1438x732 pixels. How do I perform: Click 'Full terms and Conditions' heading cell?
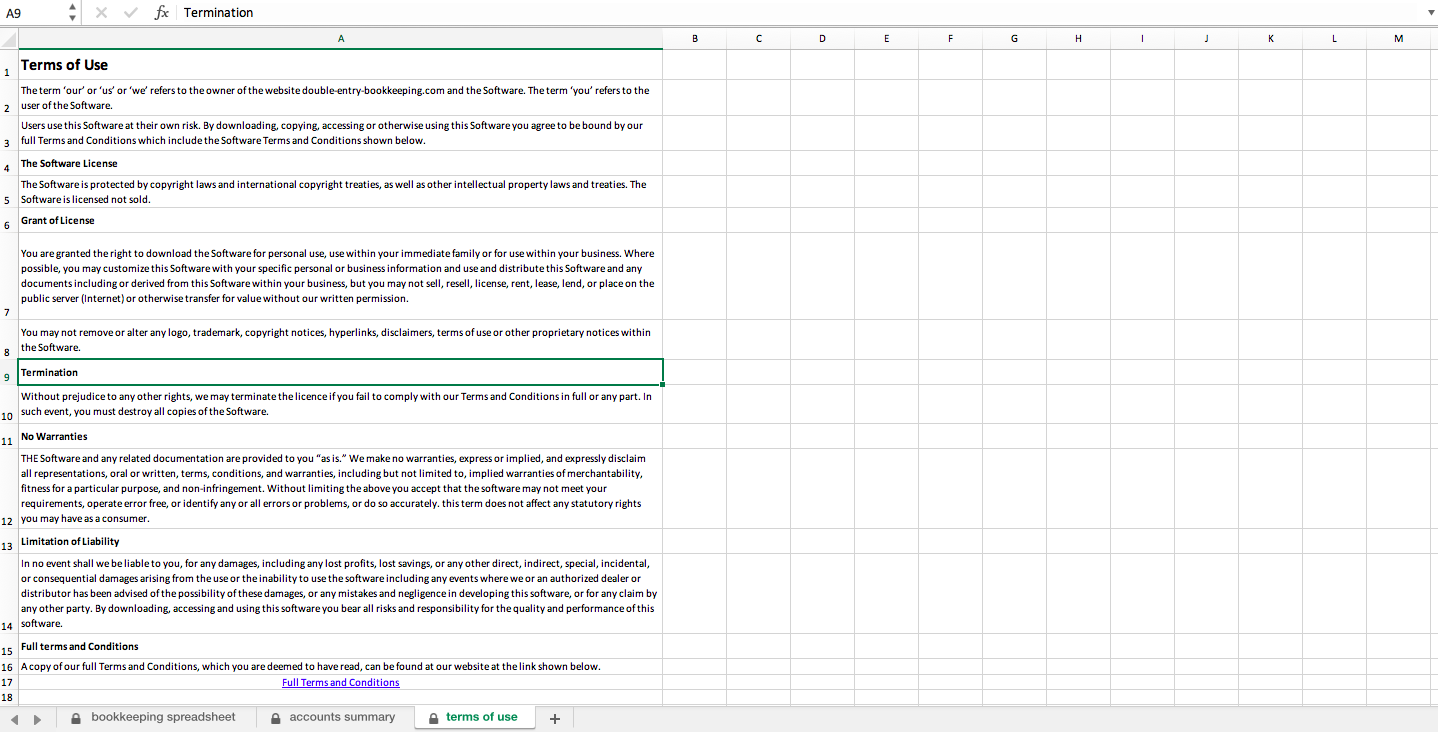tap(341, 646)
